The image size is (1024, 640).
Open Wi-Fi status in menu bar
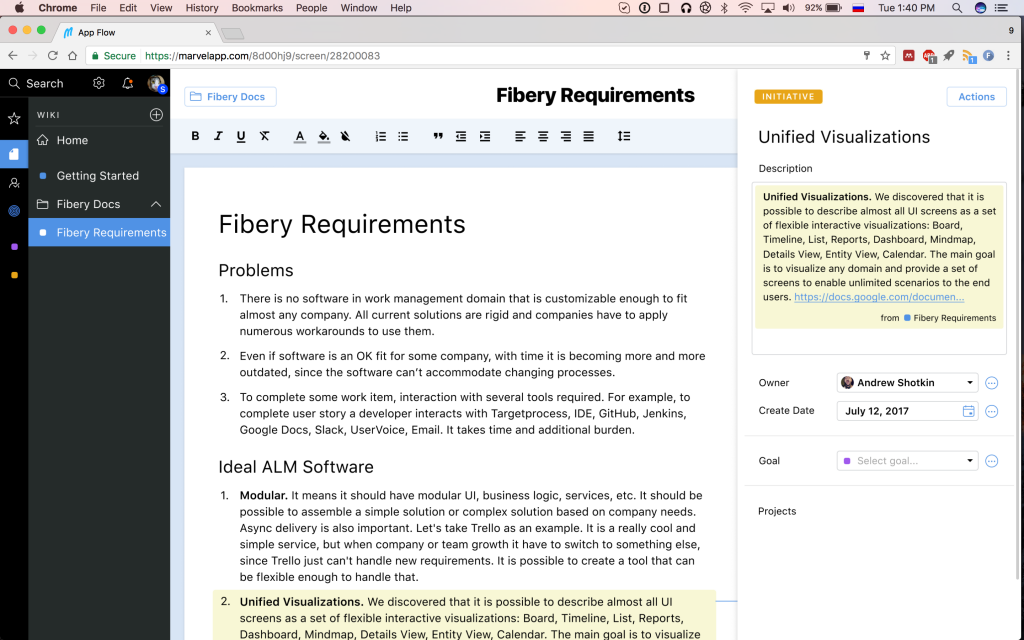coord(745,8)
